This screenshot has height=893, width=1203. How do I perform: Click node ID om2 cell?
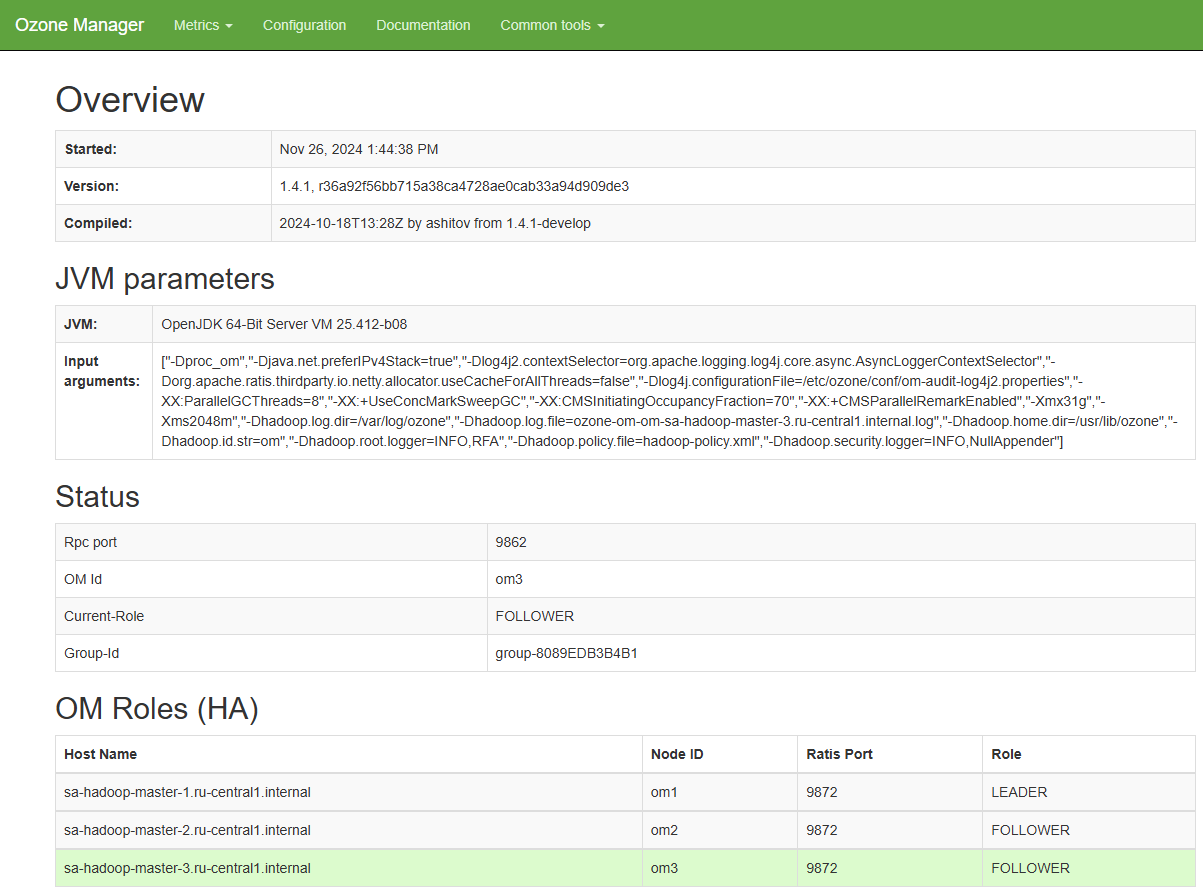[x=720, y=830]
